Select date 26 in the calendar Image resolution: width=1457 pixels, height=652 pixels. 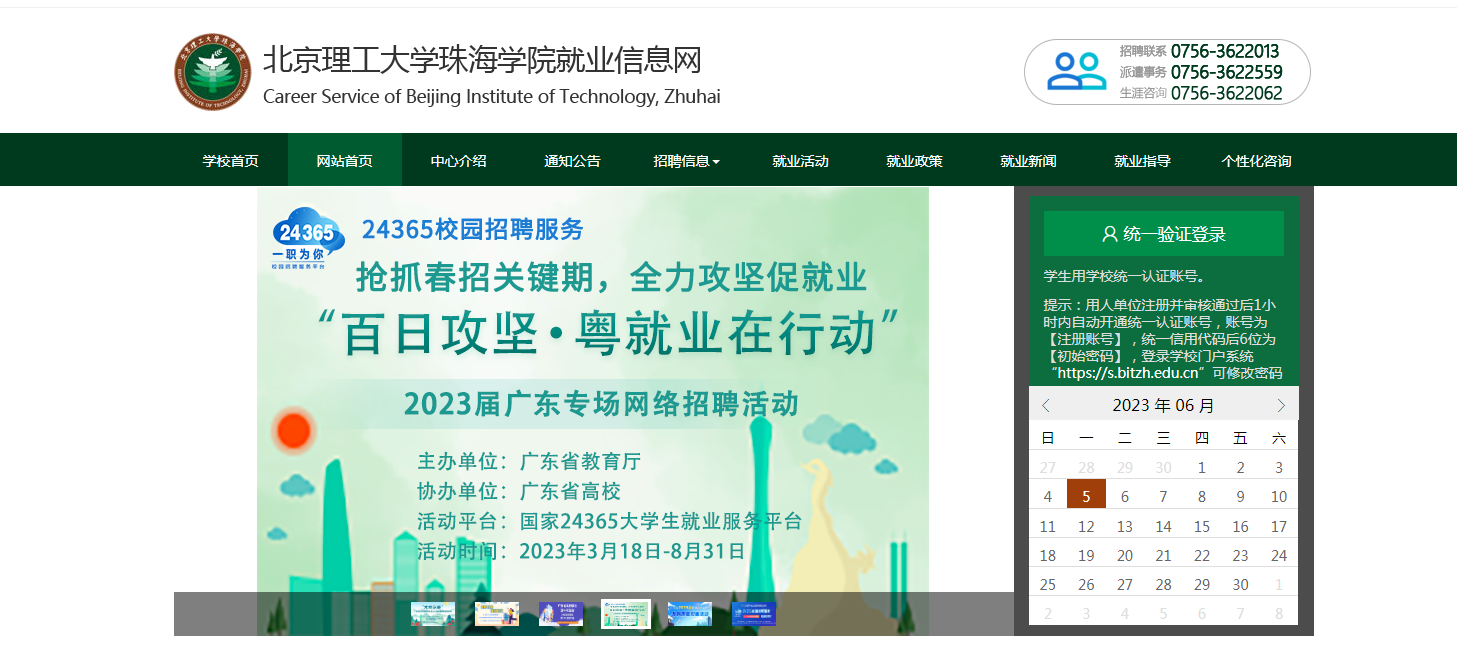click(x=1086, y=584)
